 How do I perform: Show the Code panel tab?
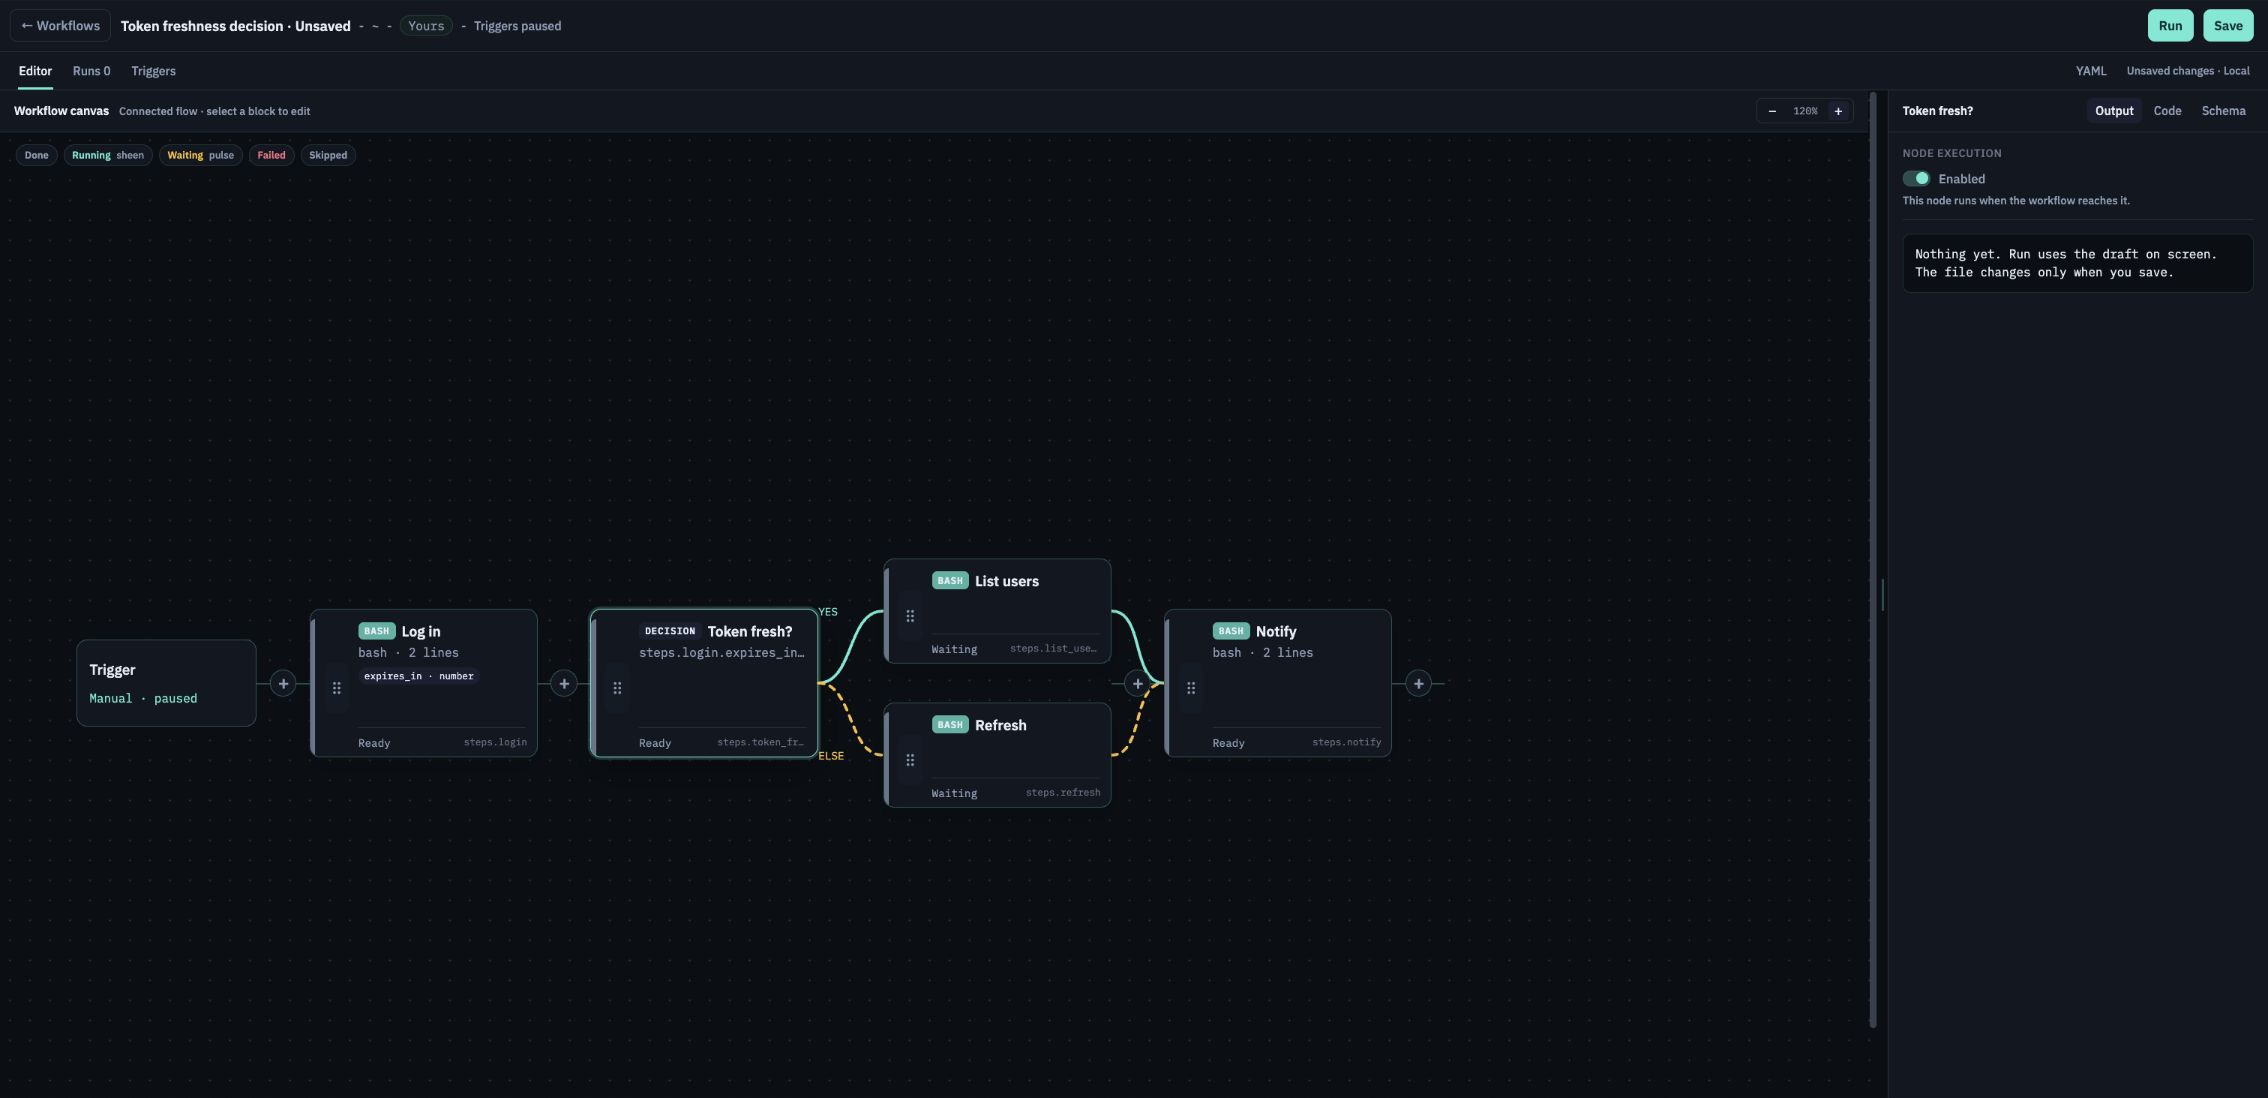(2167, 111)
